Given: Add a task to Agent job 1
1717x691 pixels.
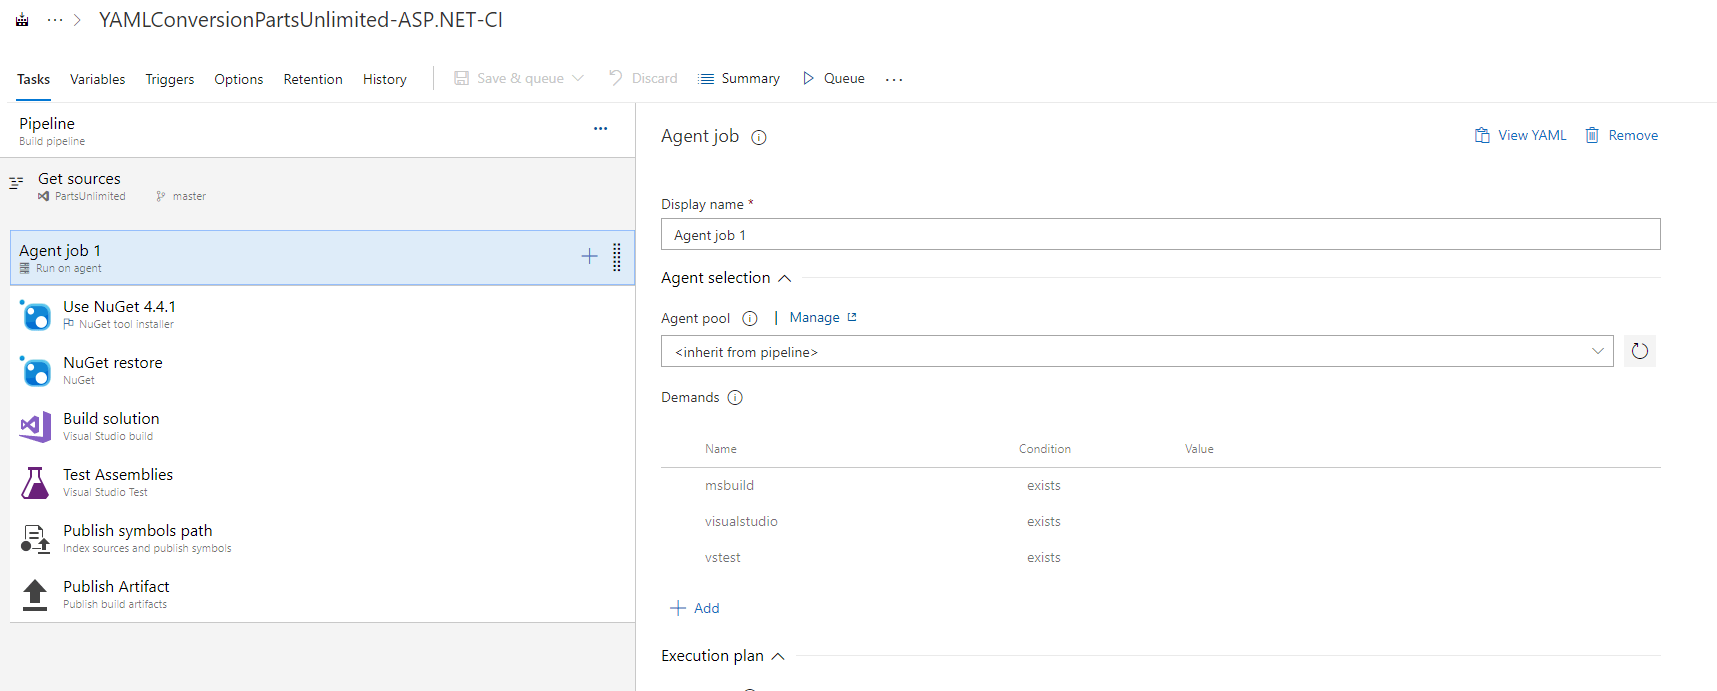Looking at the screenshot, I should click(x=590, y=257).
